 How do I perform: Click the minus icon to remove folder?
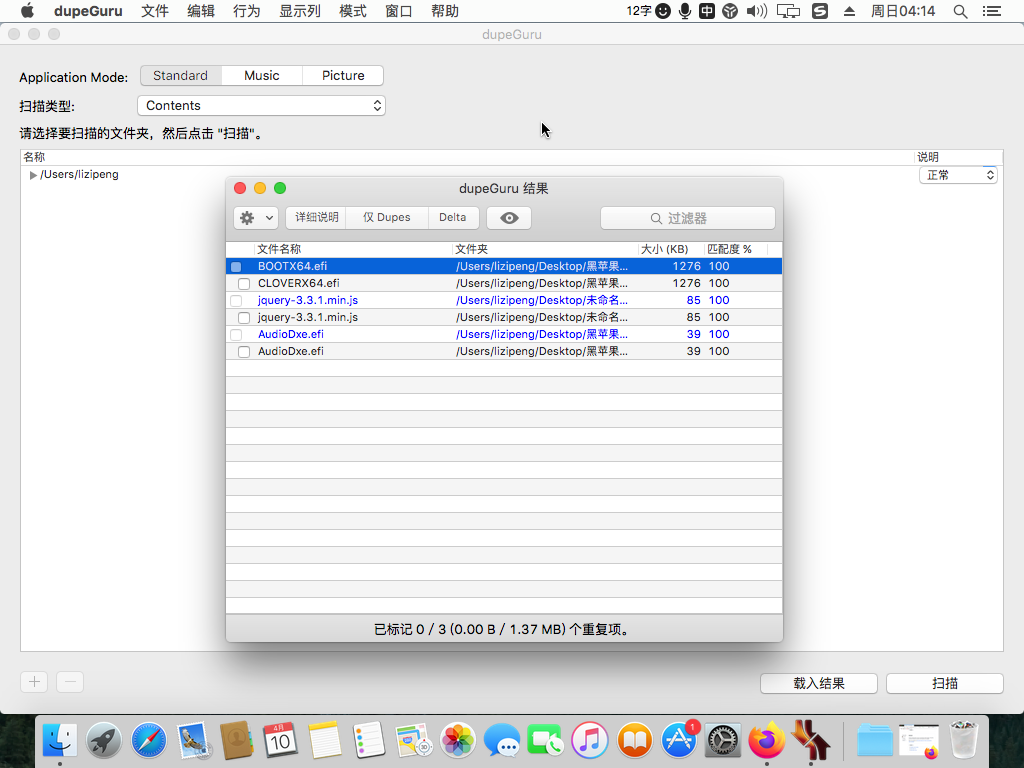point(70,682)
